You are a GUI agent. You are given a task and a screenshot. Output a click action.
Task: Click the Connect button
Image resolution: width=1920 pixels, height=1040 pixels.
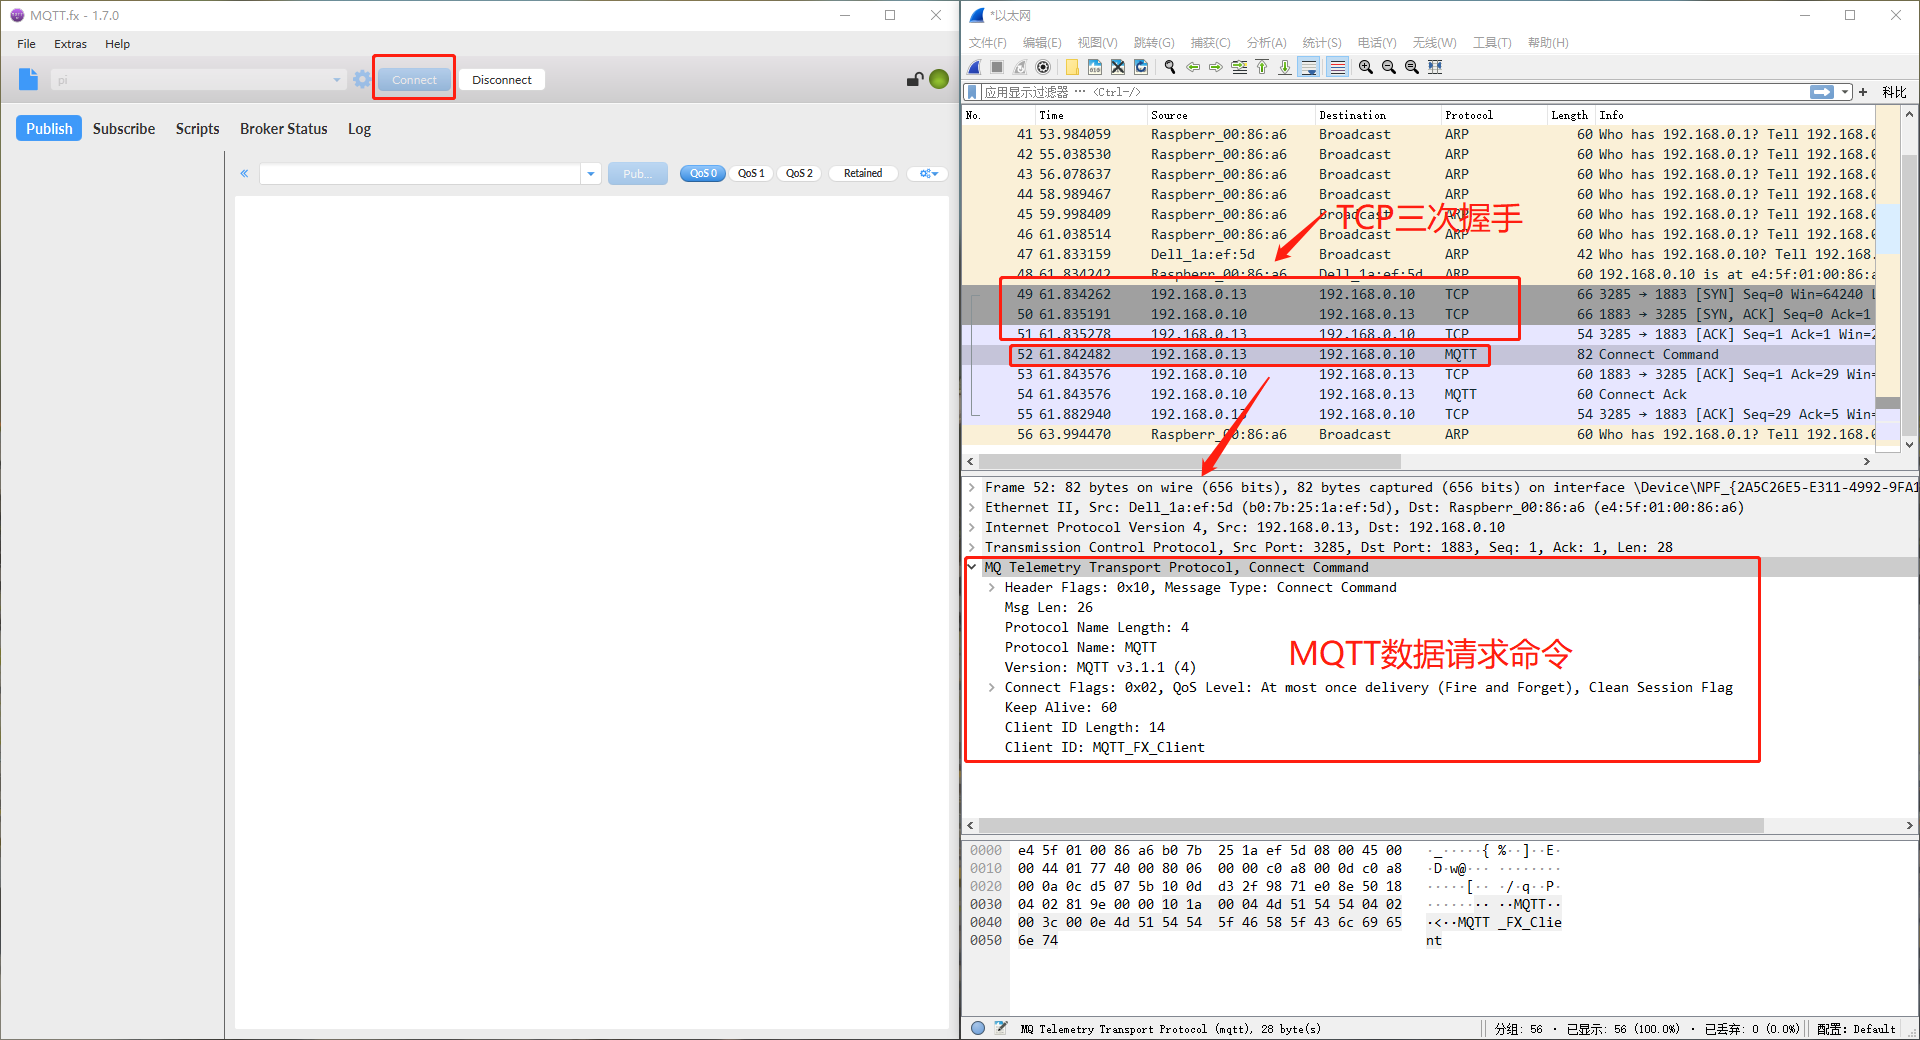pyautogui.click(x=414, y=80)
